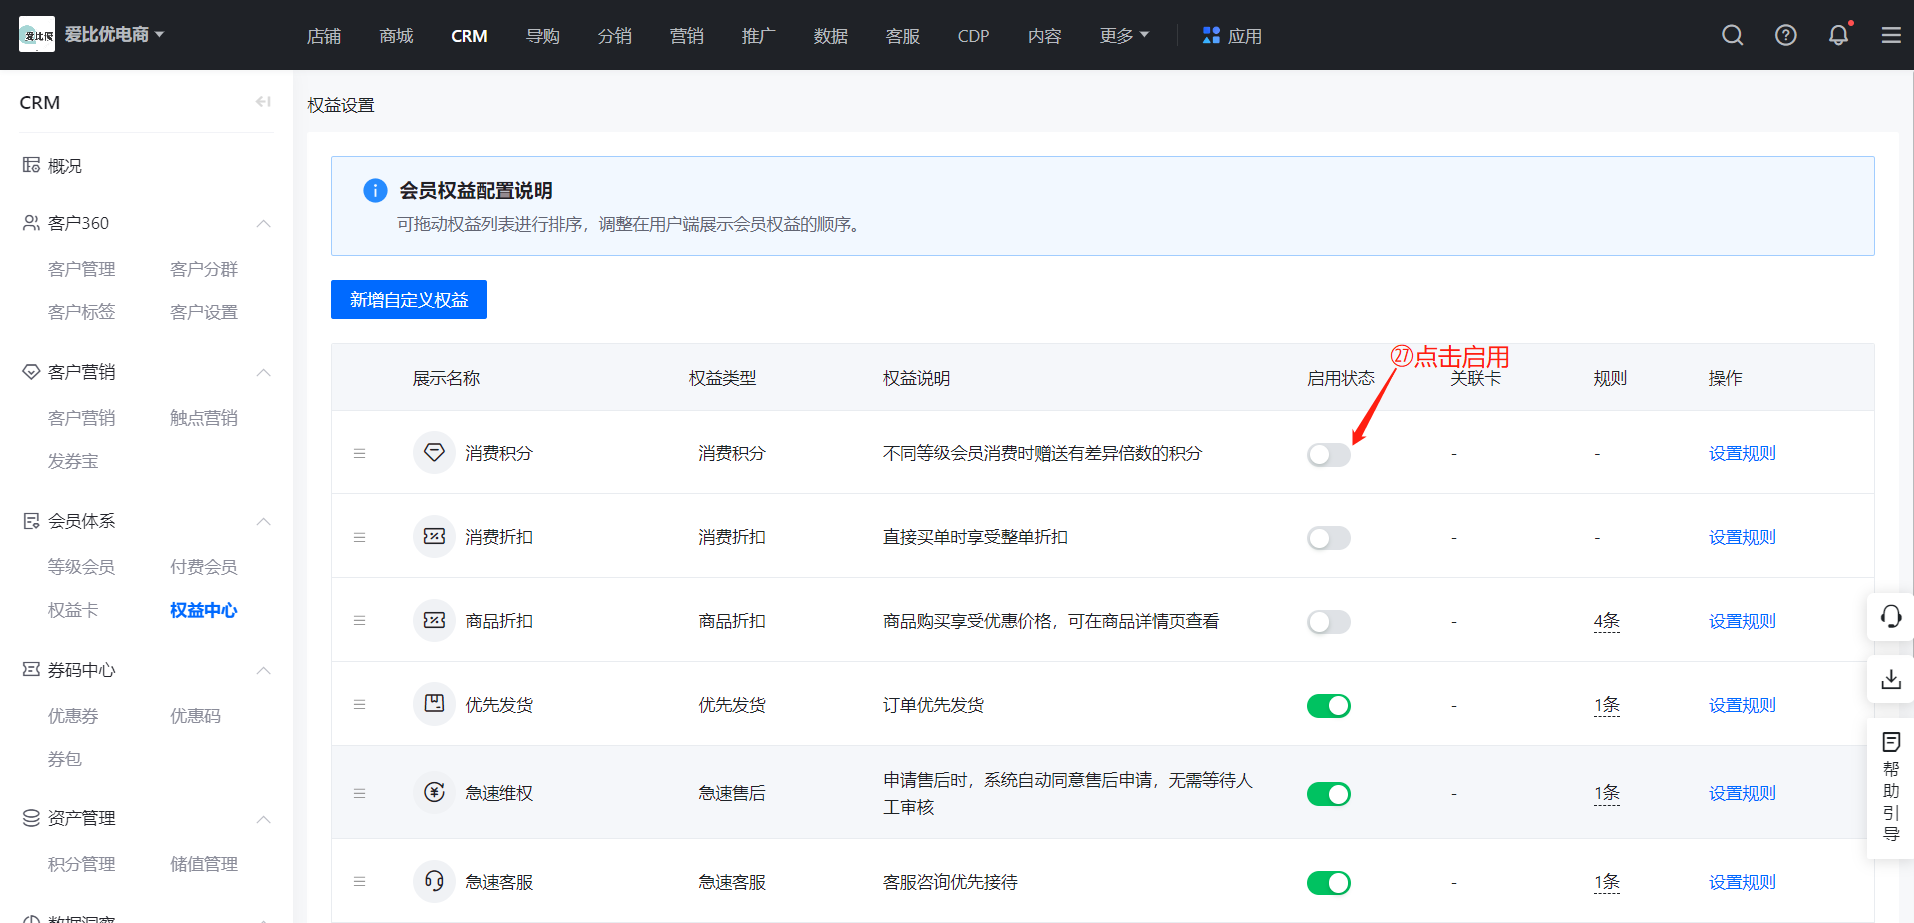Switch to the 商城 tab

click(396, 36)
